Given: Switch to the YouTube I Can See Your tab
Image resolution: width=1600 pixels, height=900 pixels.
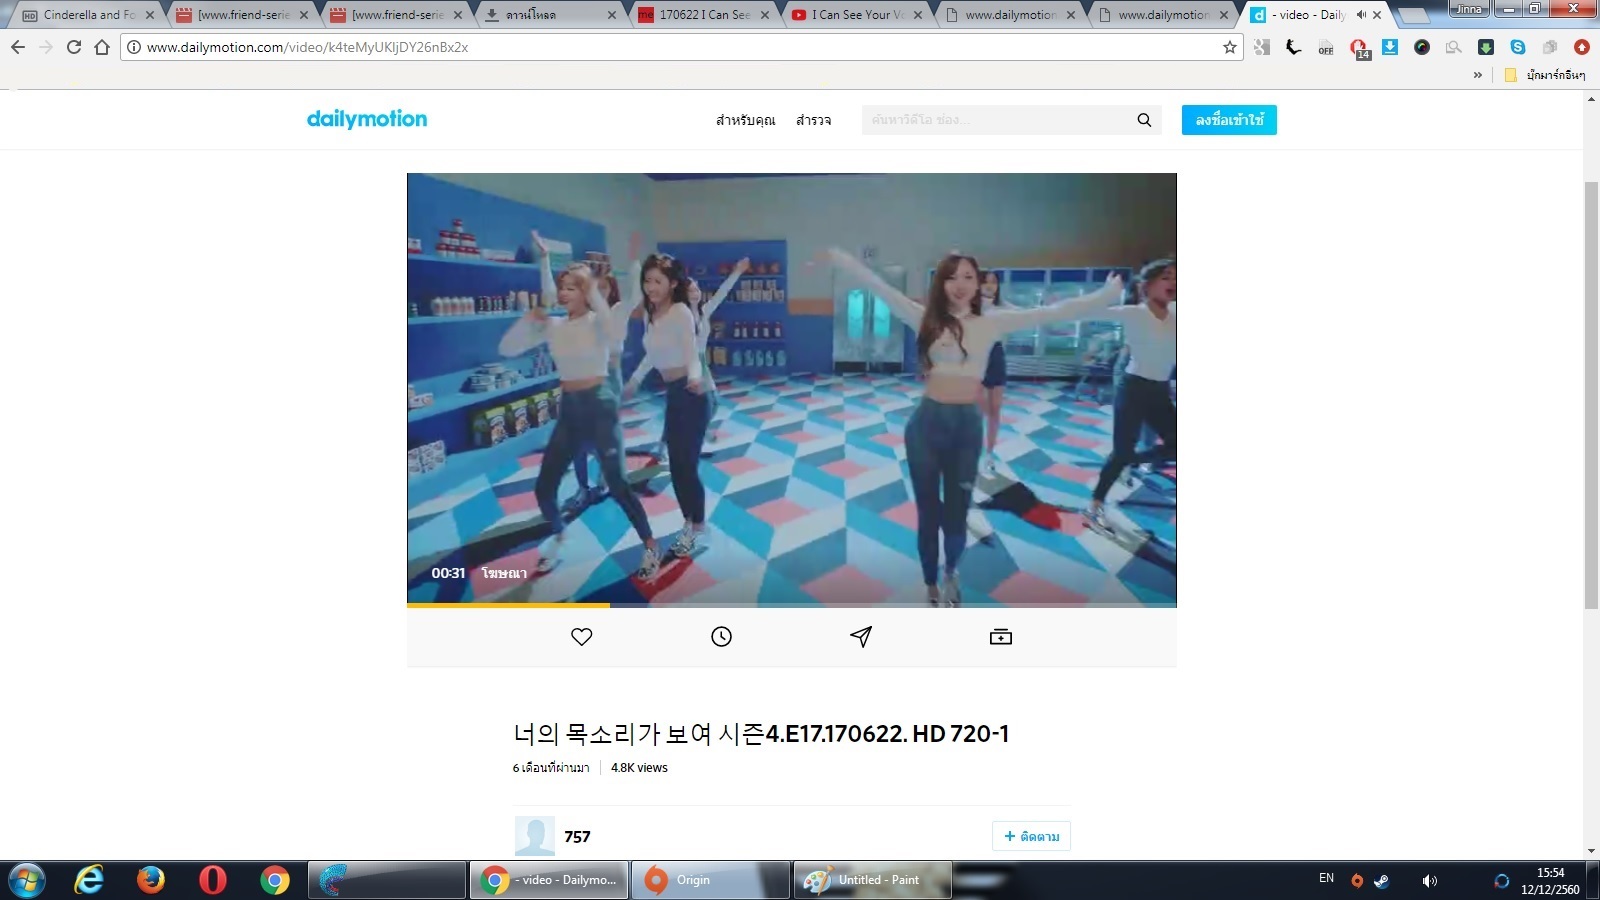Looking at the screenshot, I should click(856, 15).
